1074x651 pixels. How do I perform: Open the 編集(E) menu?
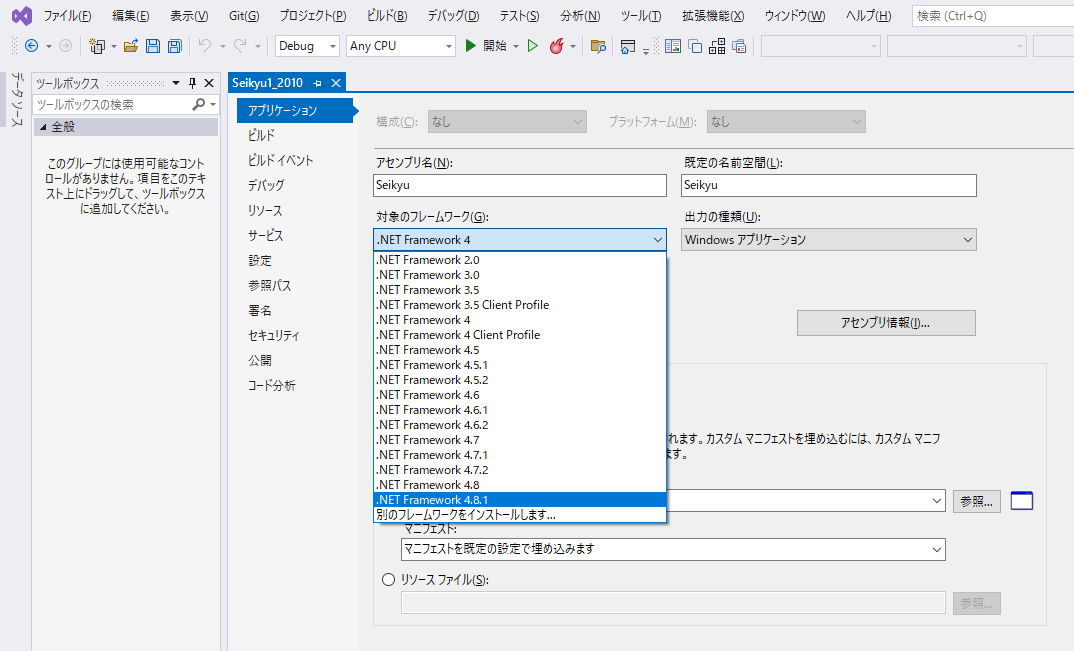click(x=130, y=16)
